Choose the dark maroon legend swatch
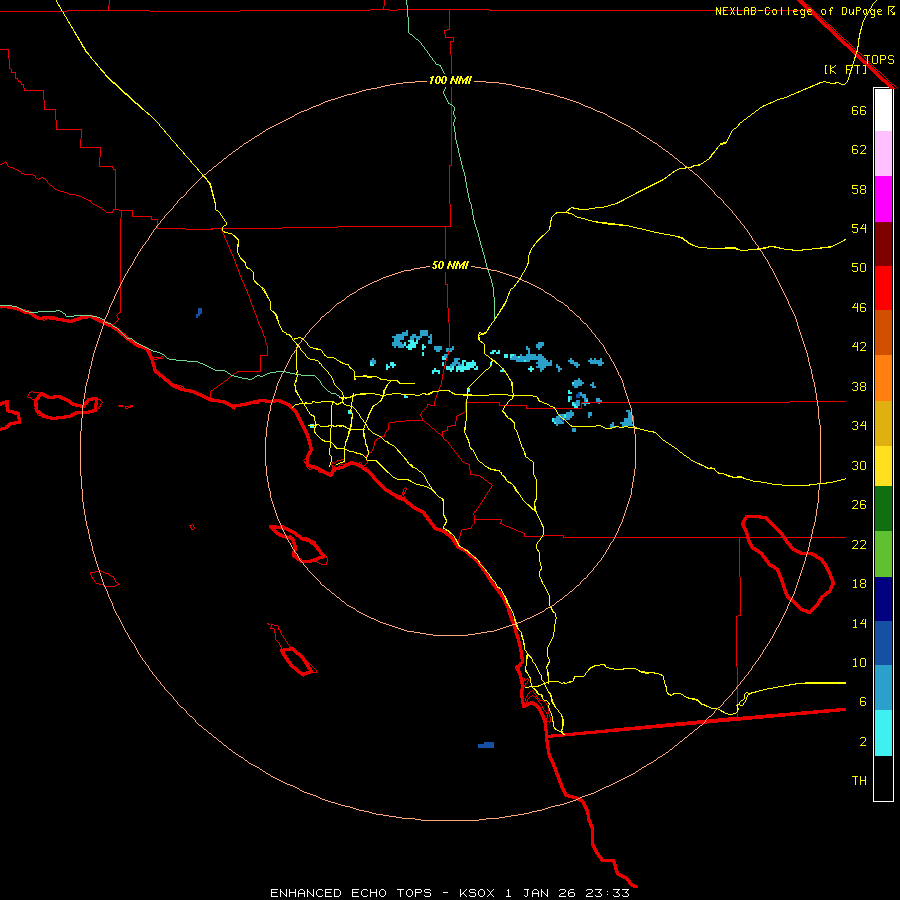The width and height of the screenshot is (900, 900). pos(883,244)
